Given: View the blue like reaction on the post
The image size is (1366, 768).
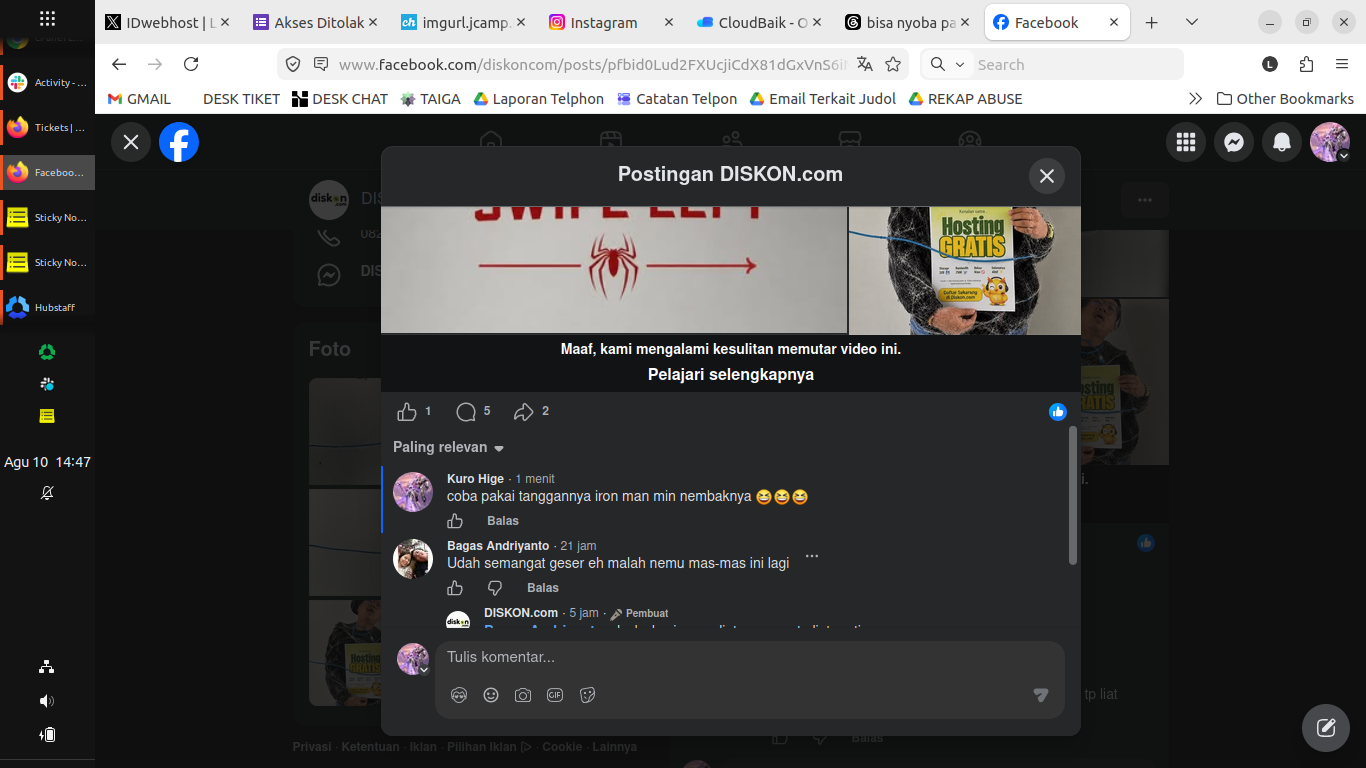Looking at the screenshot, I should (1058, 412).
